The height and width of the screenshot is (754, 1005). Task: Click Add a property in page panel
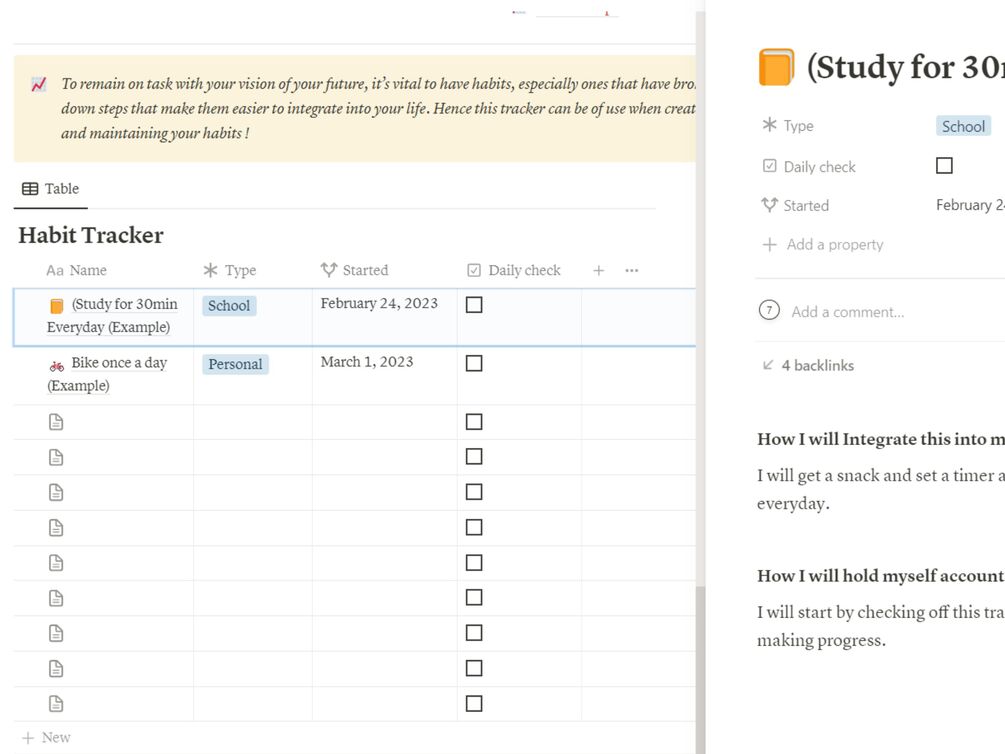(x=834, y=244)
